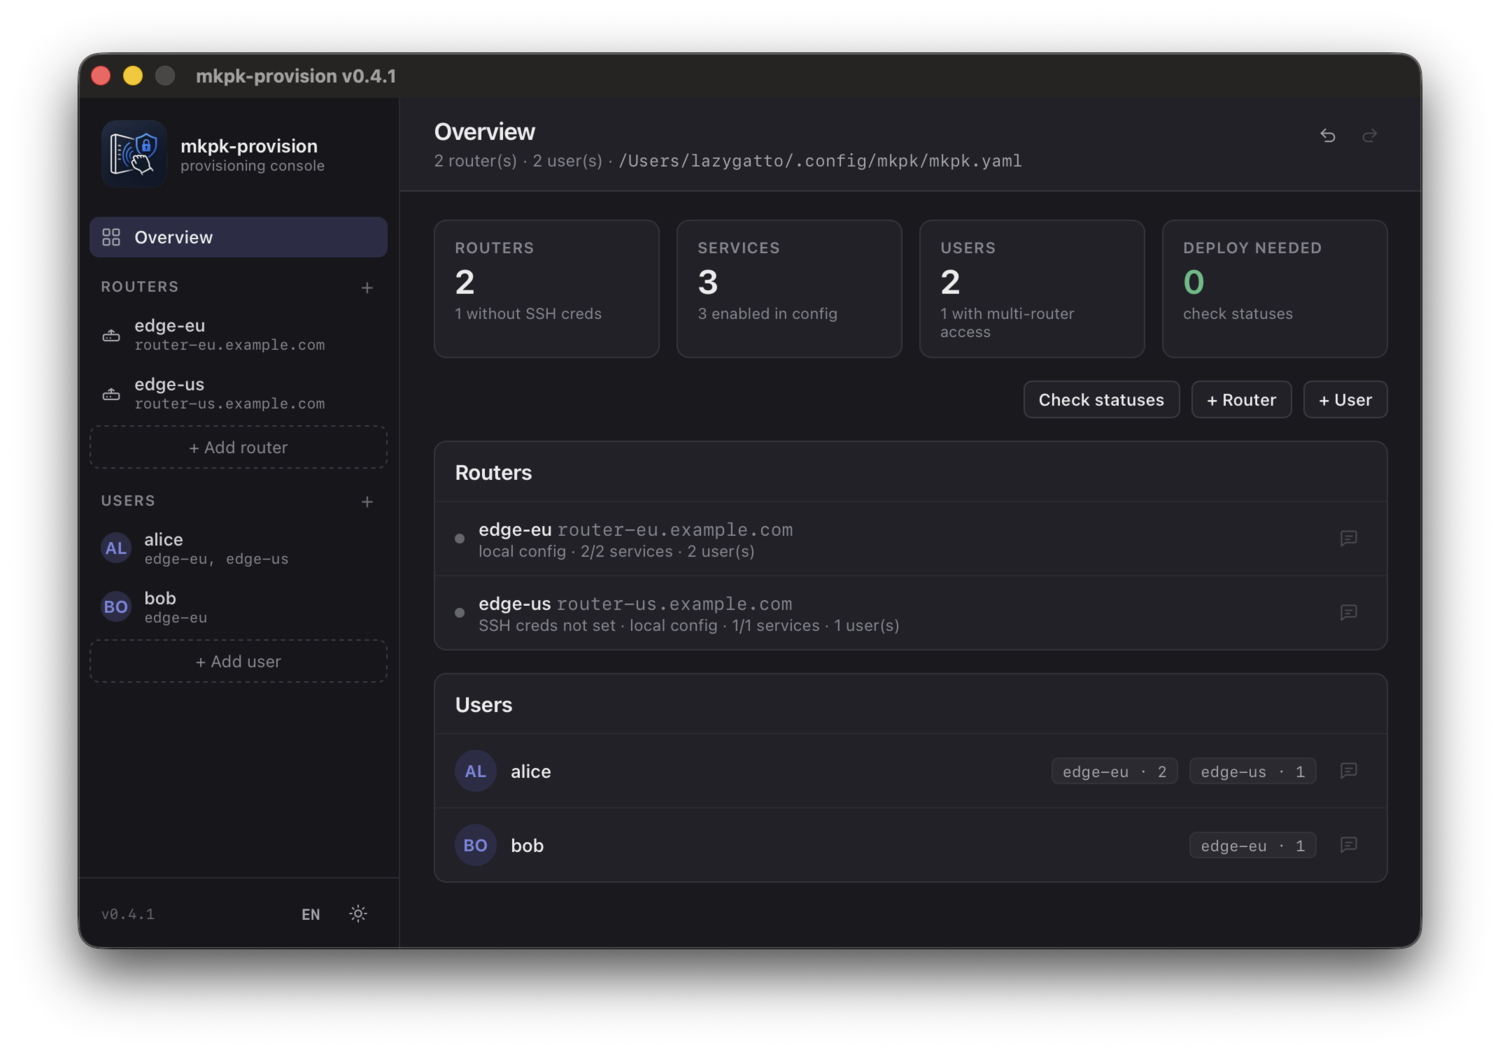
Task: Click the Routers panel heading
Action: click(x=493, y=473)
